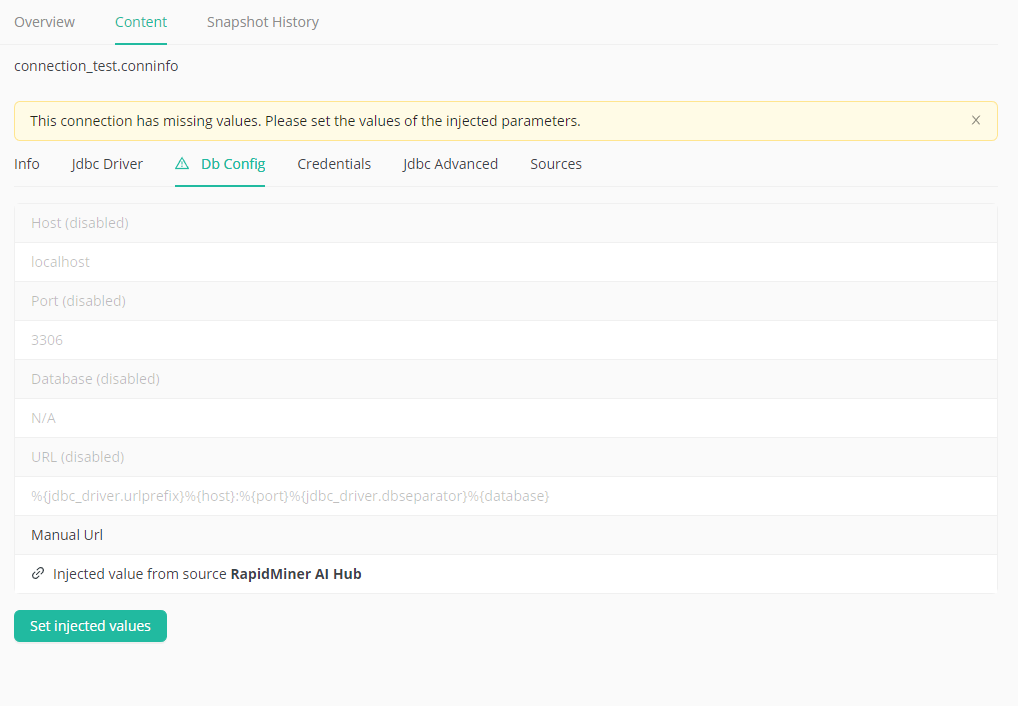Go to the Info connection tab

(27, 164)
